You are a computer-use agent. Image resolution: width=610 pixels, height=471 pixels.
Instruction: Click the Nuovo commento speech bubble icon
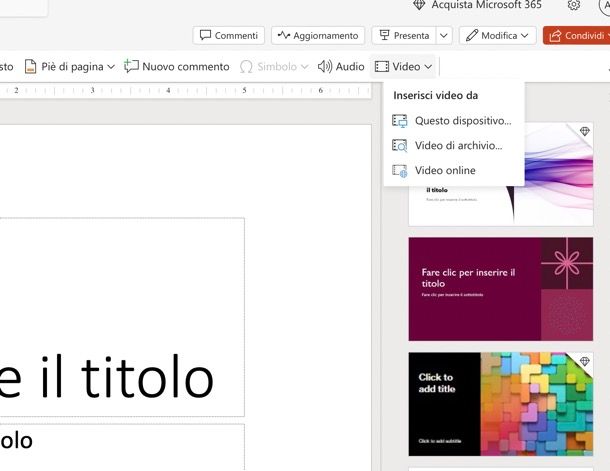[131, 66]
